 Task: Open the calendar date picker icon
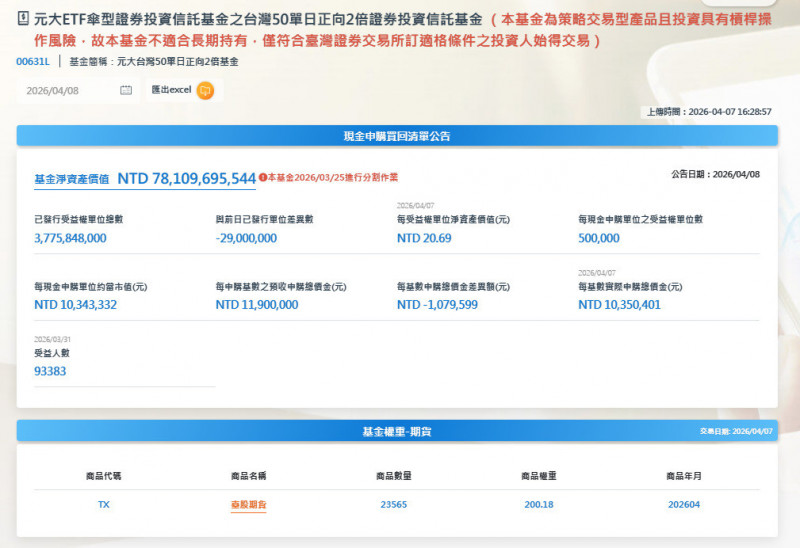(x=126, y=90)
